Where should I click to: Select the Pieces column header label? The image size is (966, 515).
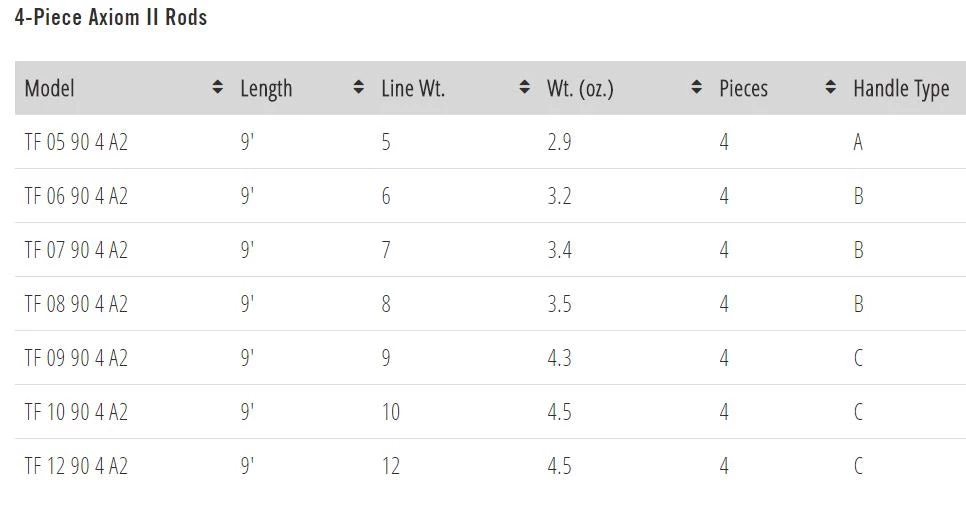(743, 88)
